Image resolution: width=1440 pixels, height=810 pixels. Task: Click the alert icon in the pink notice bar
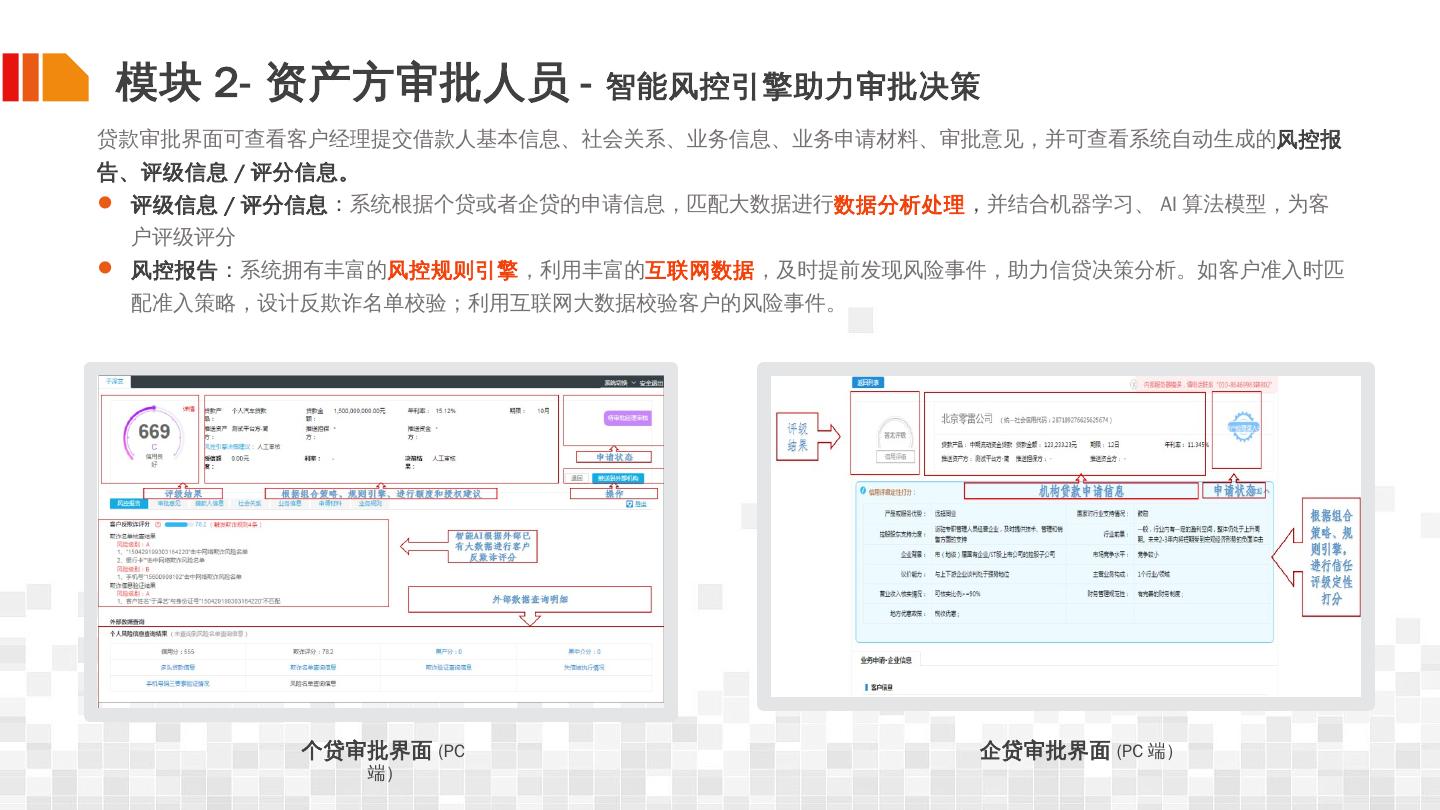click(x=1134, y=384)
